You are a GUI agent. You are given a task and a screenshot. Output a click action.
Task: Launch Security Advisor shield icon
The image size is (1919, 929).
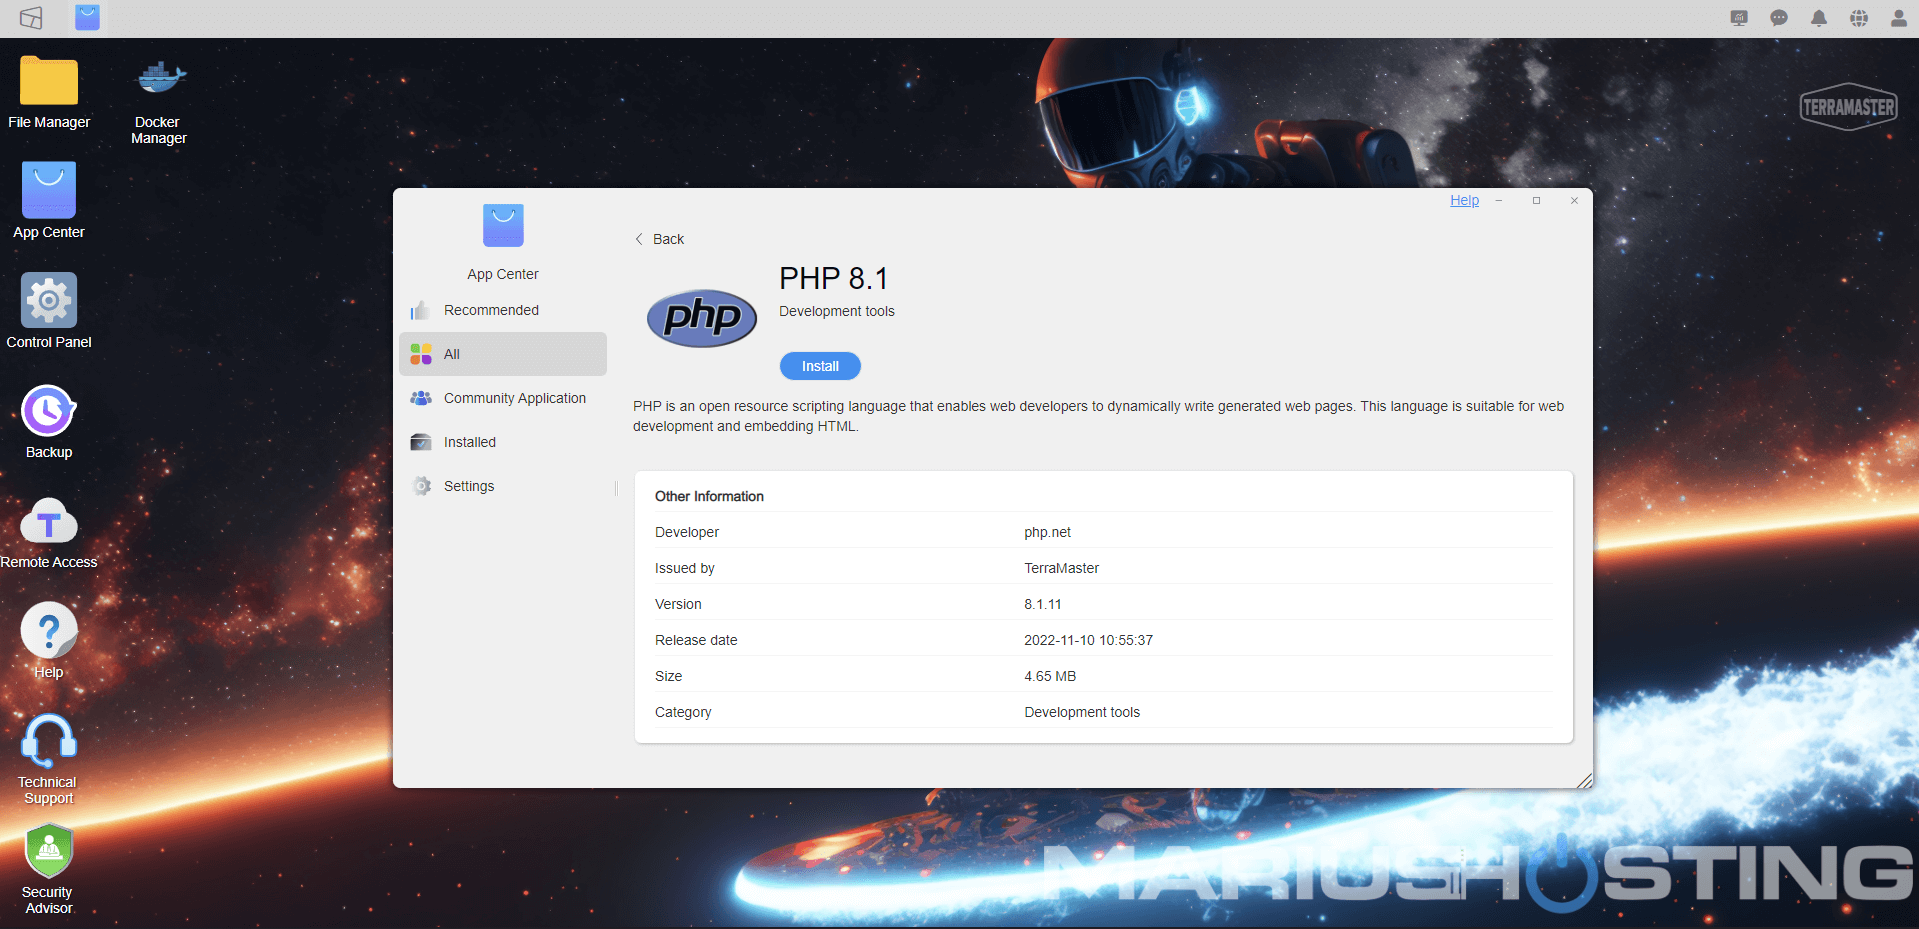[49, 851]
